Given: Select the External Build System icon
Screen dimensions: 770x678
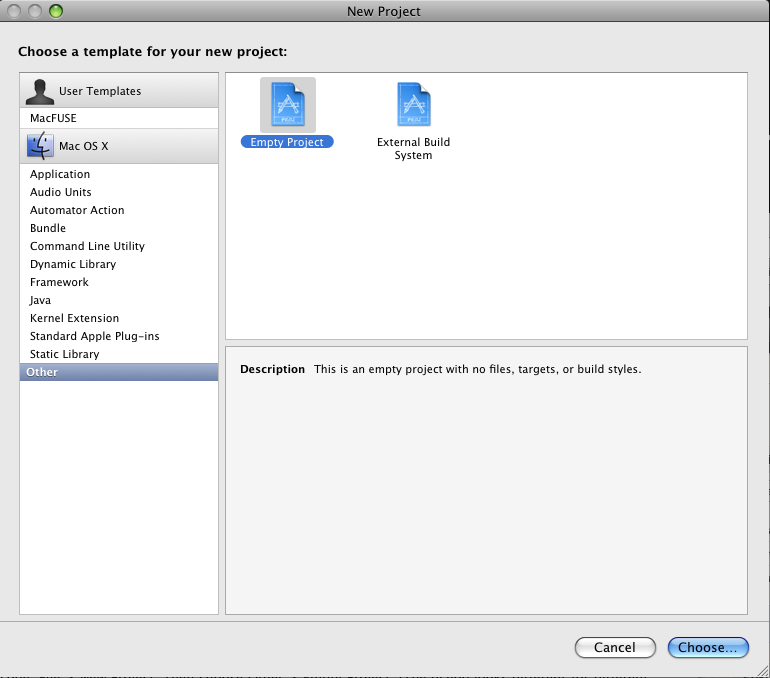Looking at the screenshot, I should tap(413, 105).
